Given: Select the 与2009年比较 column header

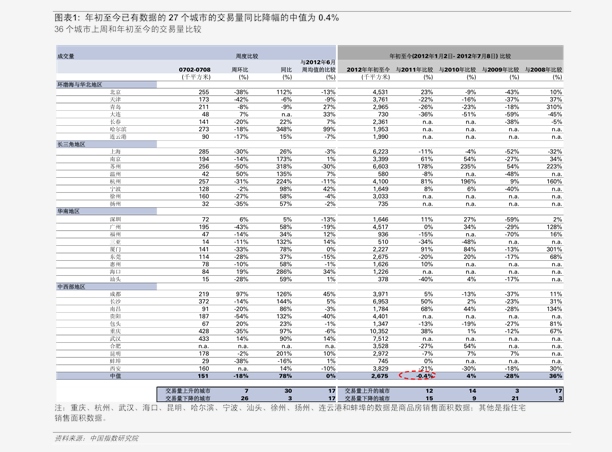Looking at the screenshot, I should tap(500, 70).
